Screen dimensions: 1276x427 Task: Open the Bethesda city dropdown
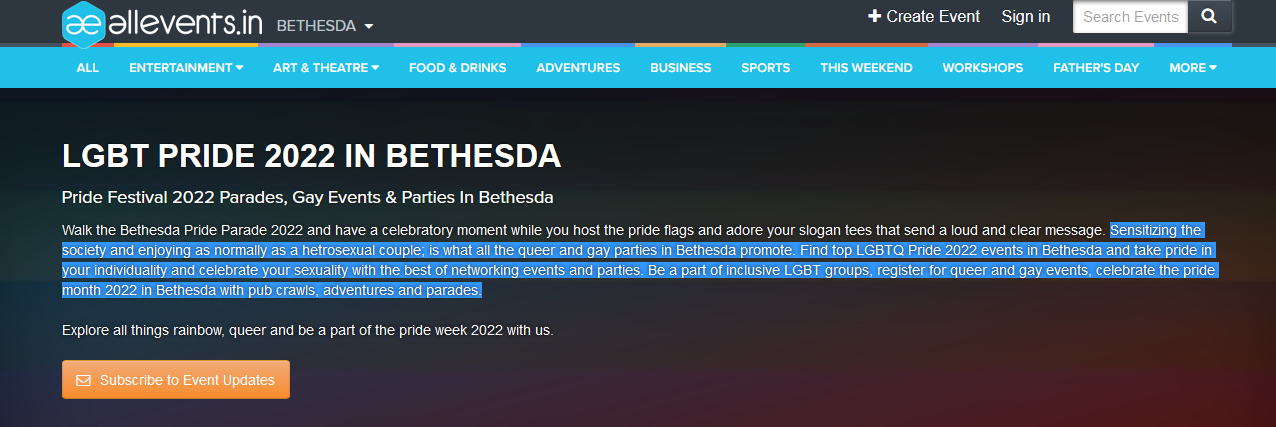(324, 26)
